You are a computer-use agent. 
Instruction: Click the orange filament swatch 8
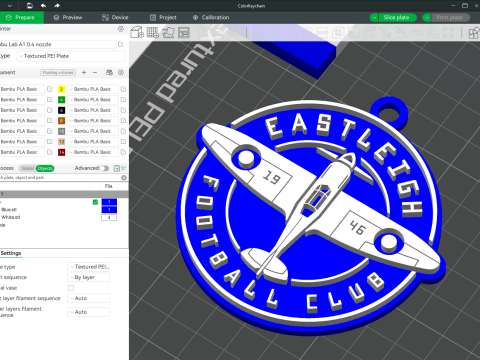(61, 121)
